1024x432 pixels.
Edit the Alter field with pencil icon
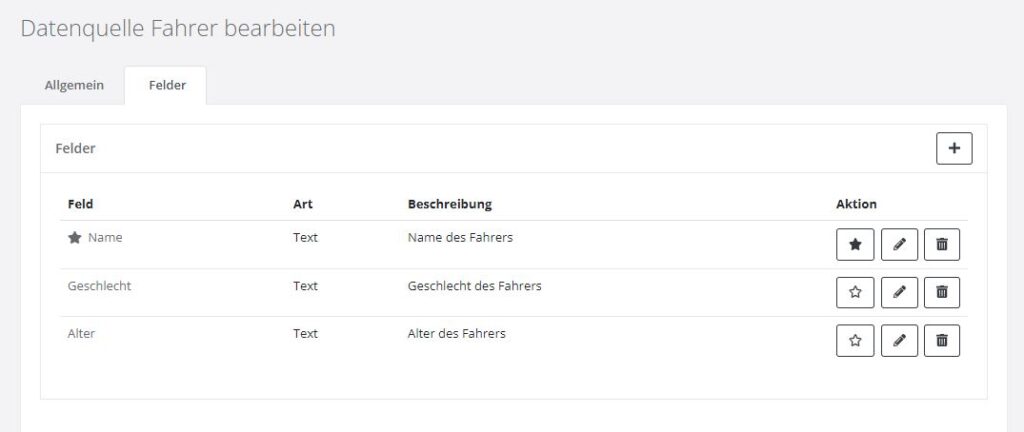tap(899, 340)
